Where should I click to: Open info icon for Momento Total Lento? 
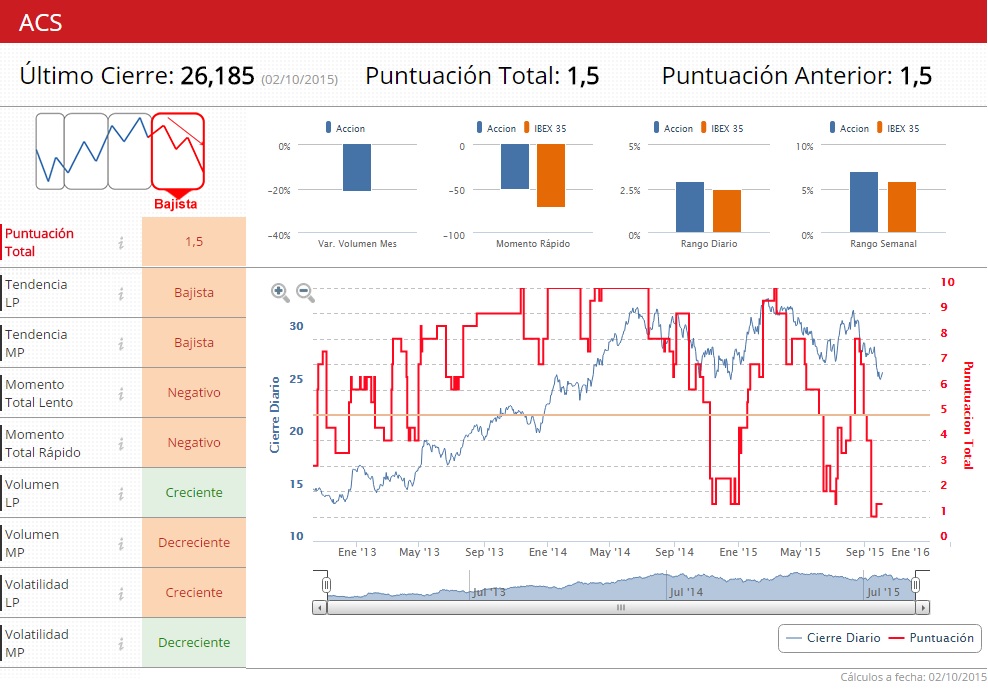(x=121, y=393)
